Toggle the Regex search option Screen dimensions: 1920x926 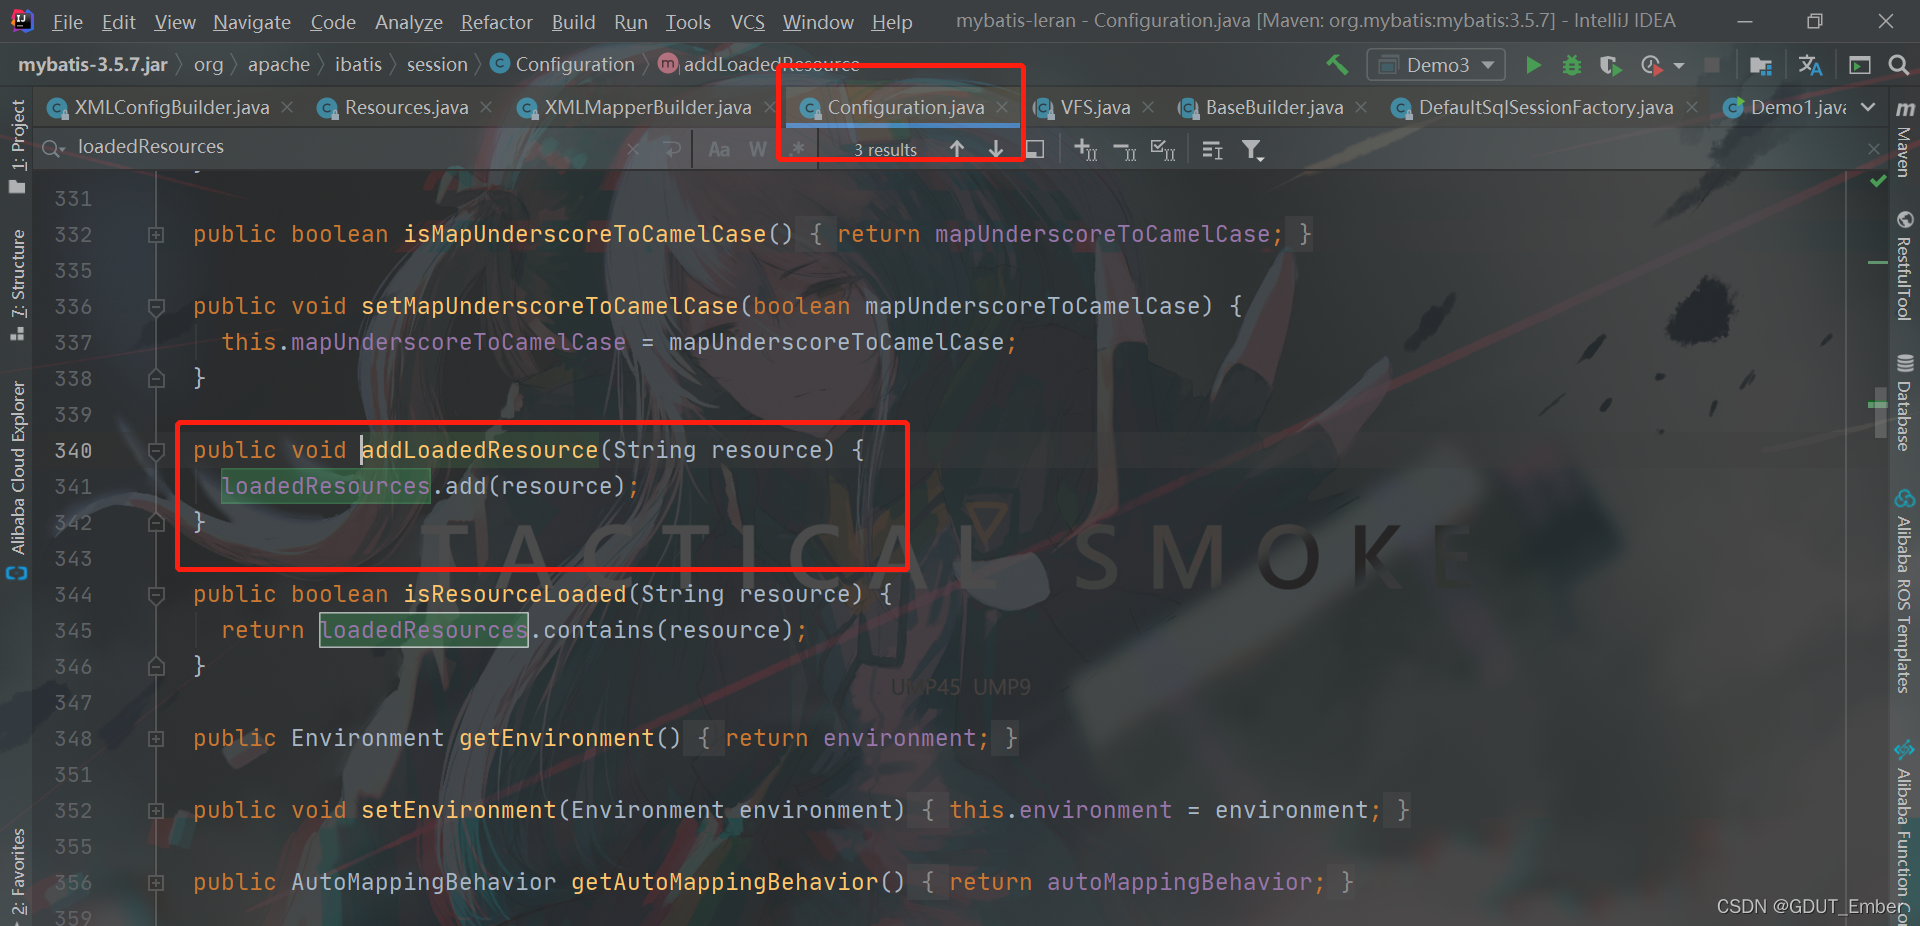pyautogui.click(x=797, y=149)
